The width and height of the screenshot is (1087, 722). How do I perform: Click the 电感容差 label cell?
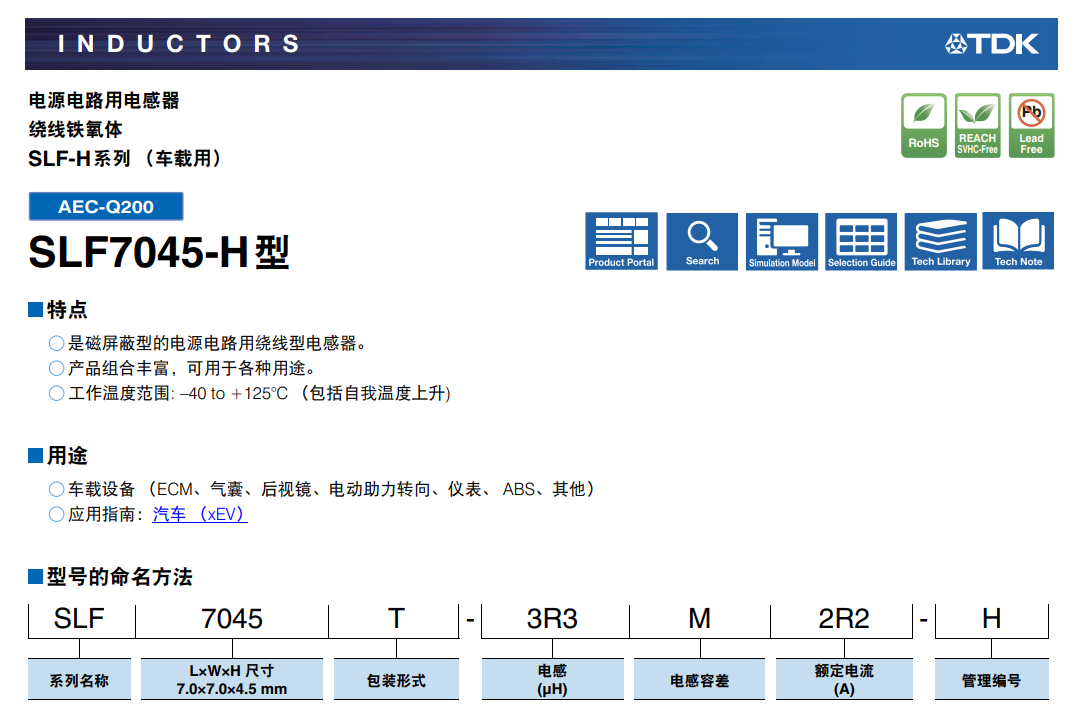pyautogui.click(x=699, y=680)
